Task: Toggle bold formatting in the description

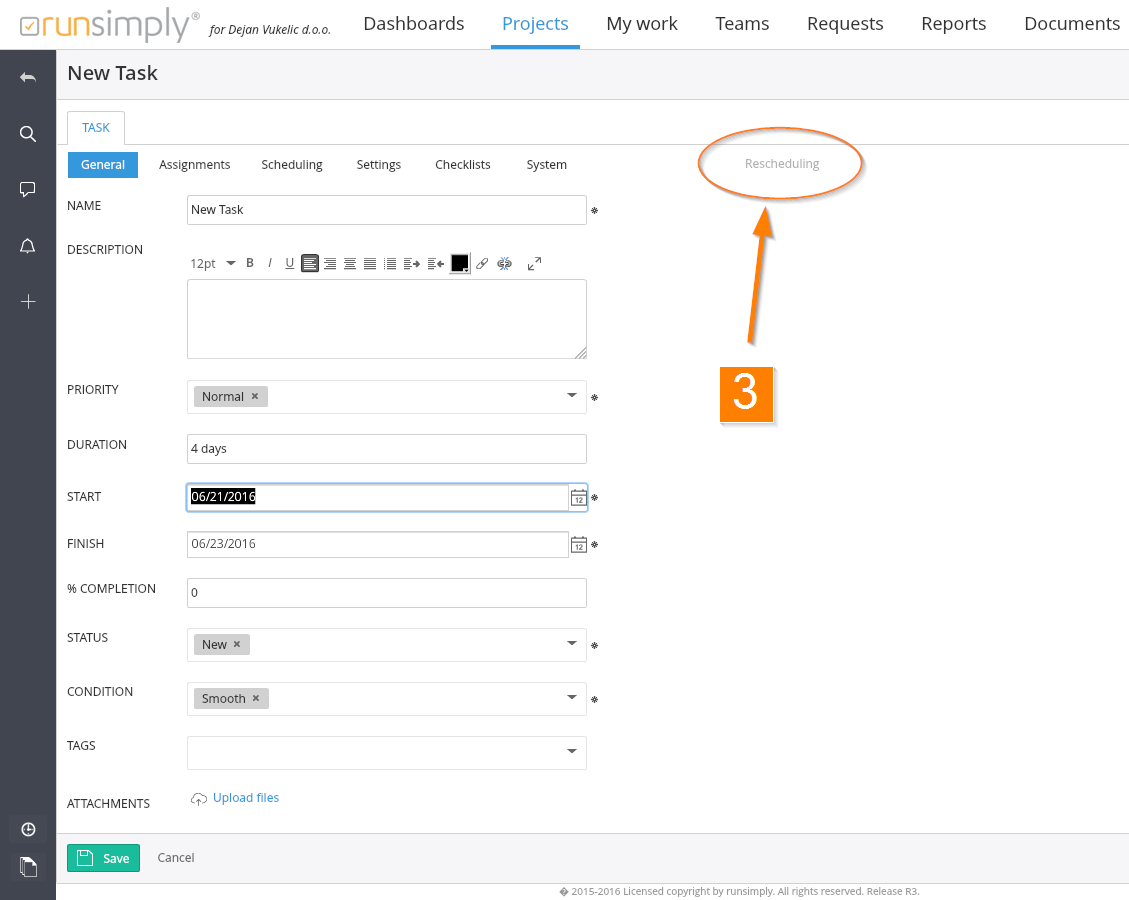Action: click(x=250, y=263)
